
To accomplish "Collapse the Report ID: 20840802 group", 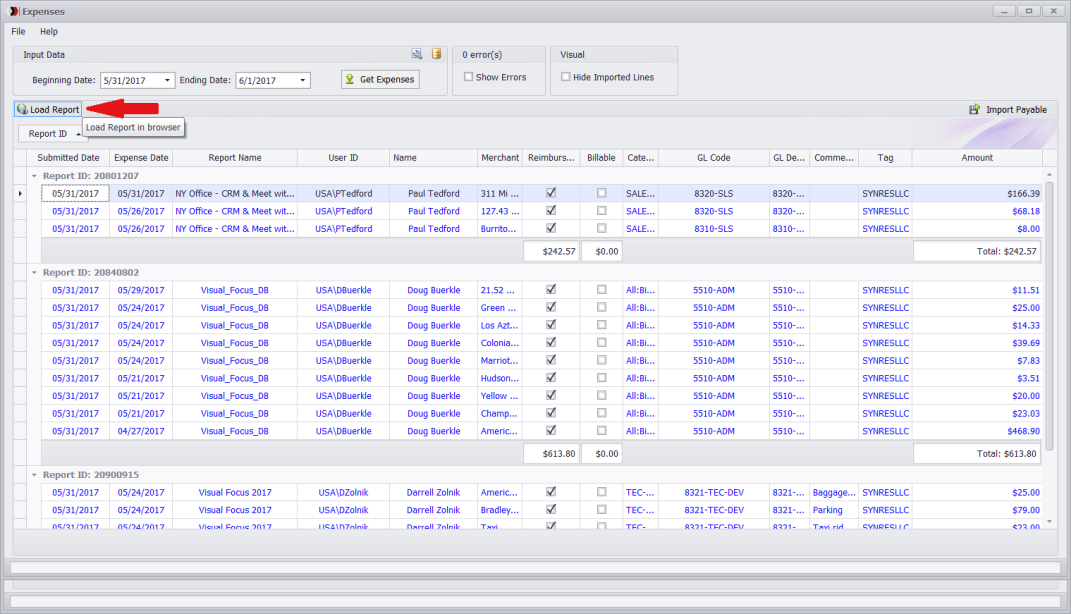I will (34, 272).
